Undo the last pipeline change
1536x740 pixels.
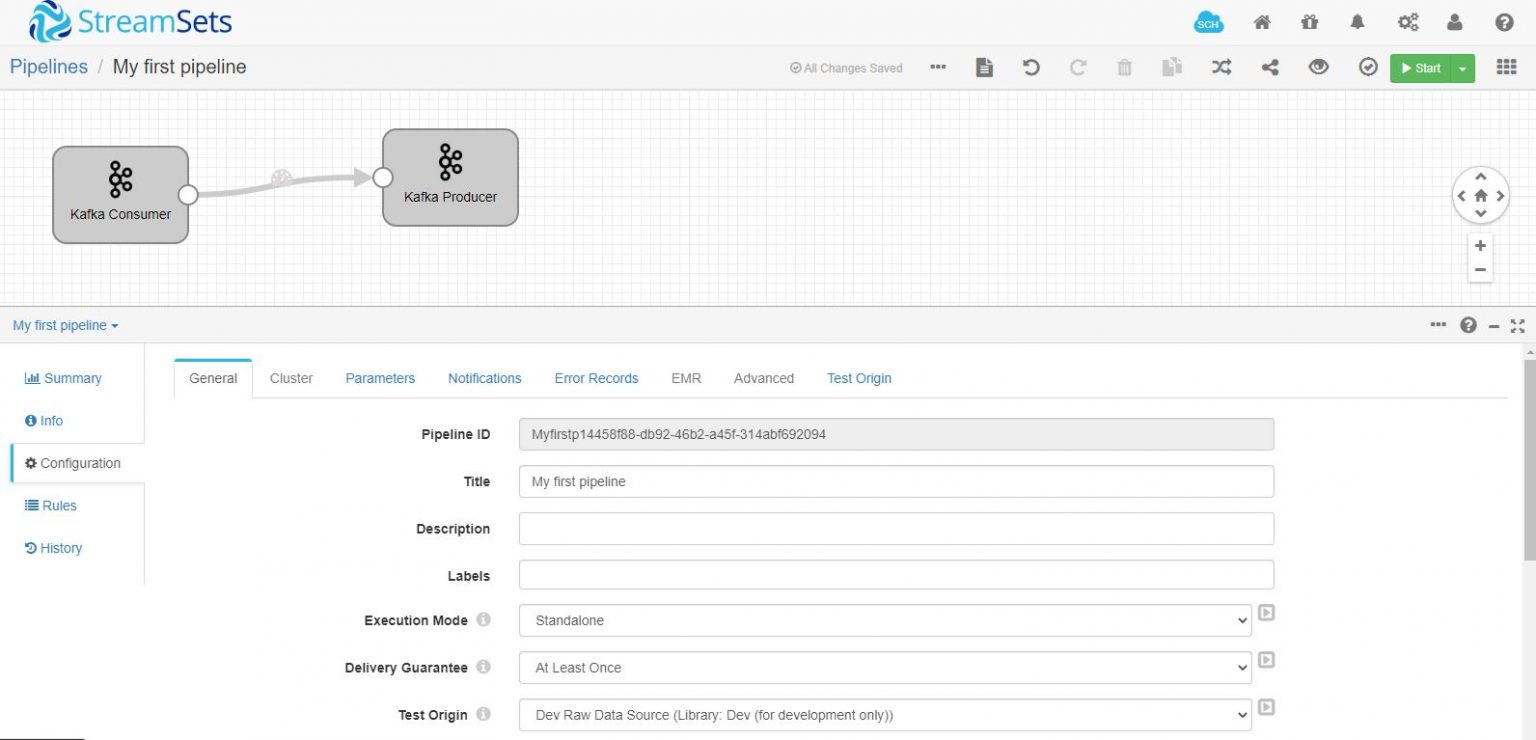(x=1030, y=67)
